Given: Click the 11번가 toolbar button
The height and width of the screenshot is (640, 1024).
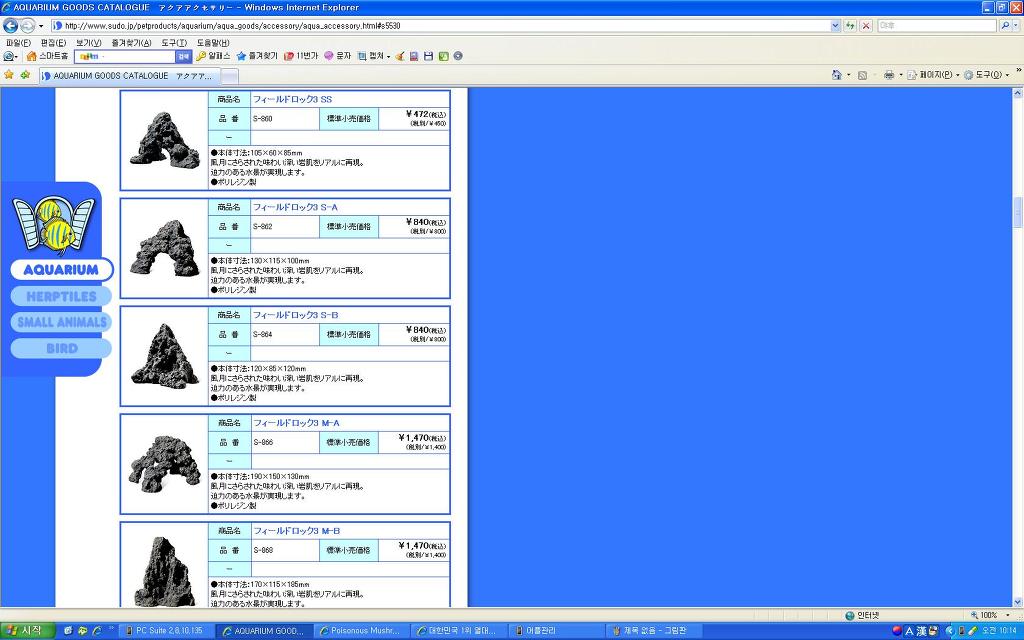Looking at the screenshot, I should click(300, 56).
